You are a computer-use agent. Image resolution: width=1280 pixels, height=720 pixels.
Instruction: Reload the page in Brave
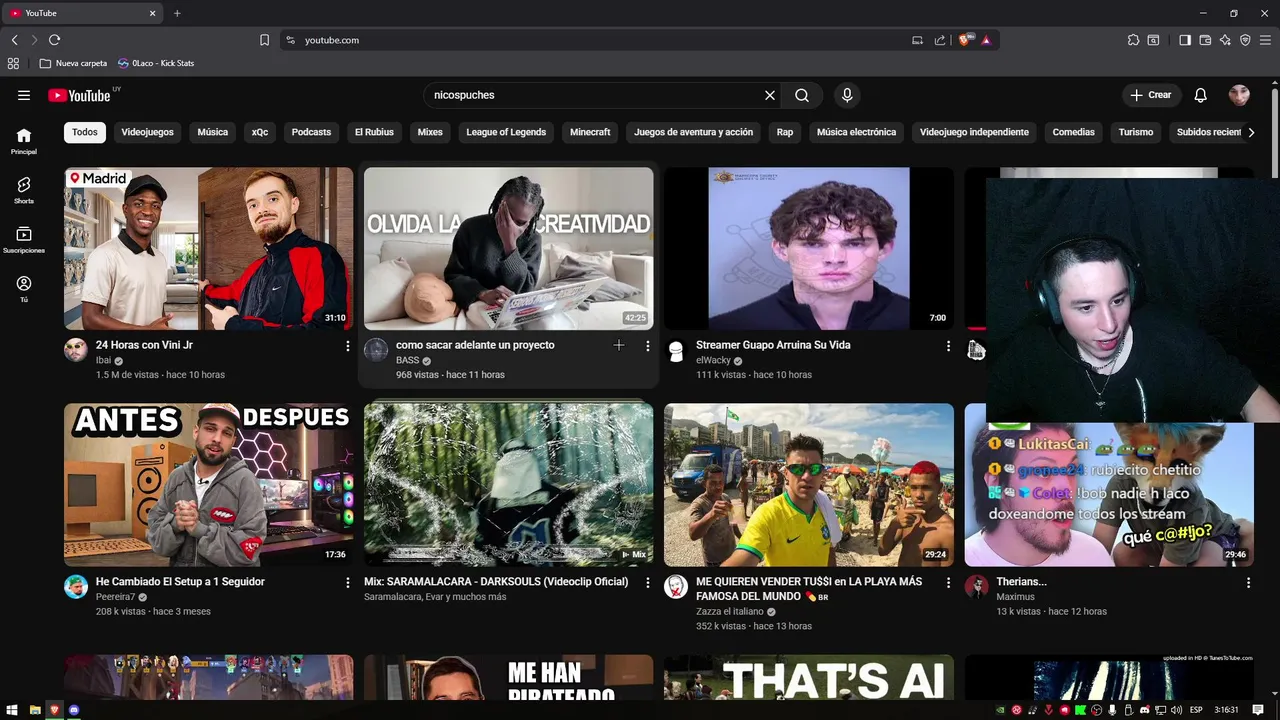(x=54, y=40)
